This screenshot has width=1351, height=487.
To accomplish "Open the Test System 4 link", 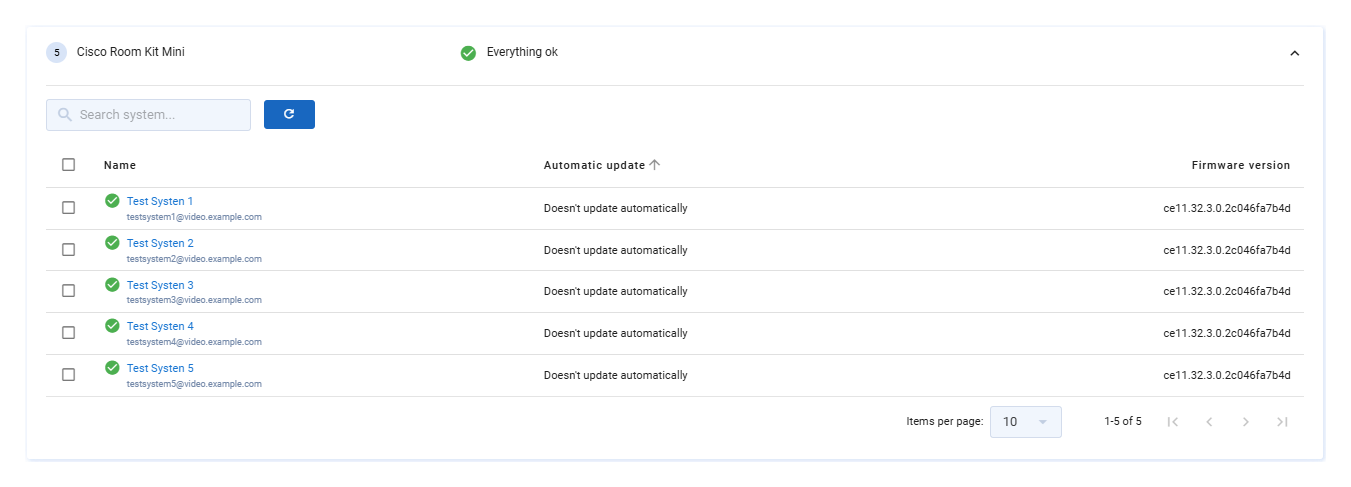I will point(160,326).
